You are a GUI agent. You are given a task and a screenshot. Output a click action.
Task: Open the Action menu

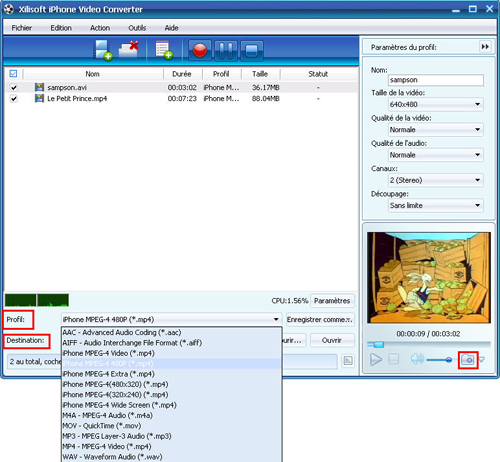(x=100, y=28)
